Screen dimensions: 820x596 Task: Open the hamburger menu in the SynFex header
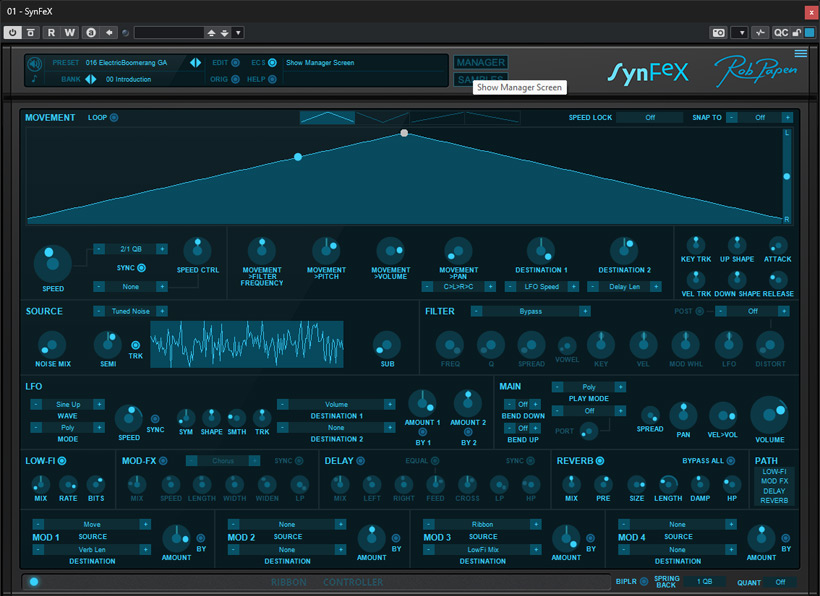pyautogui.click(x=800, y=53)
